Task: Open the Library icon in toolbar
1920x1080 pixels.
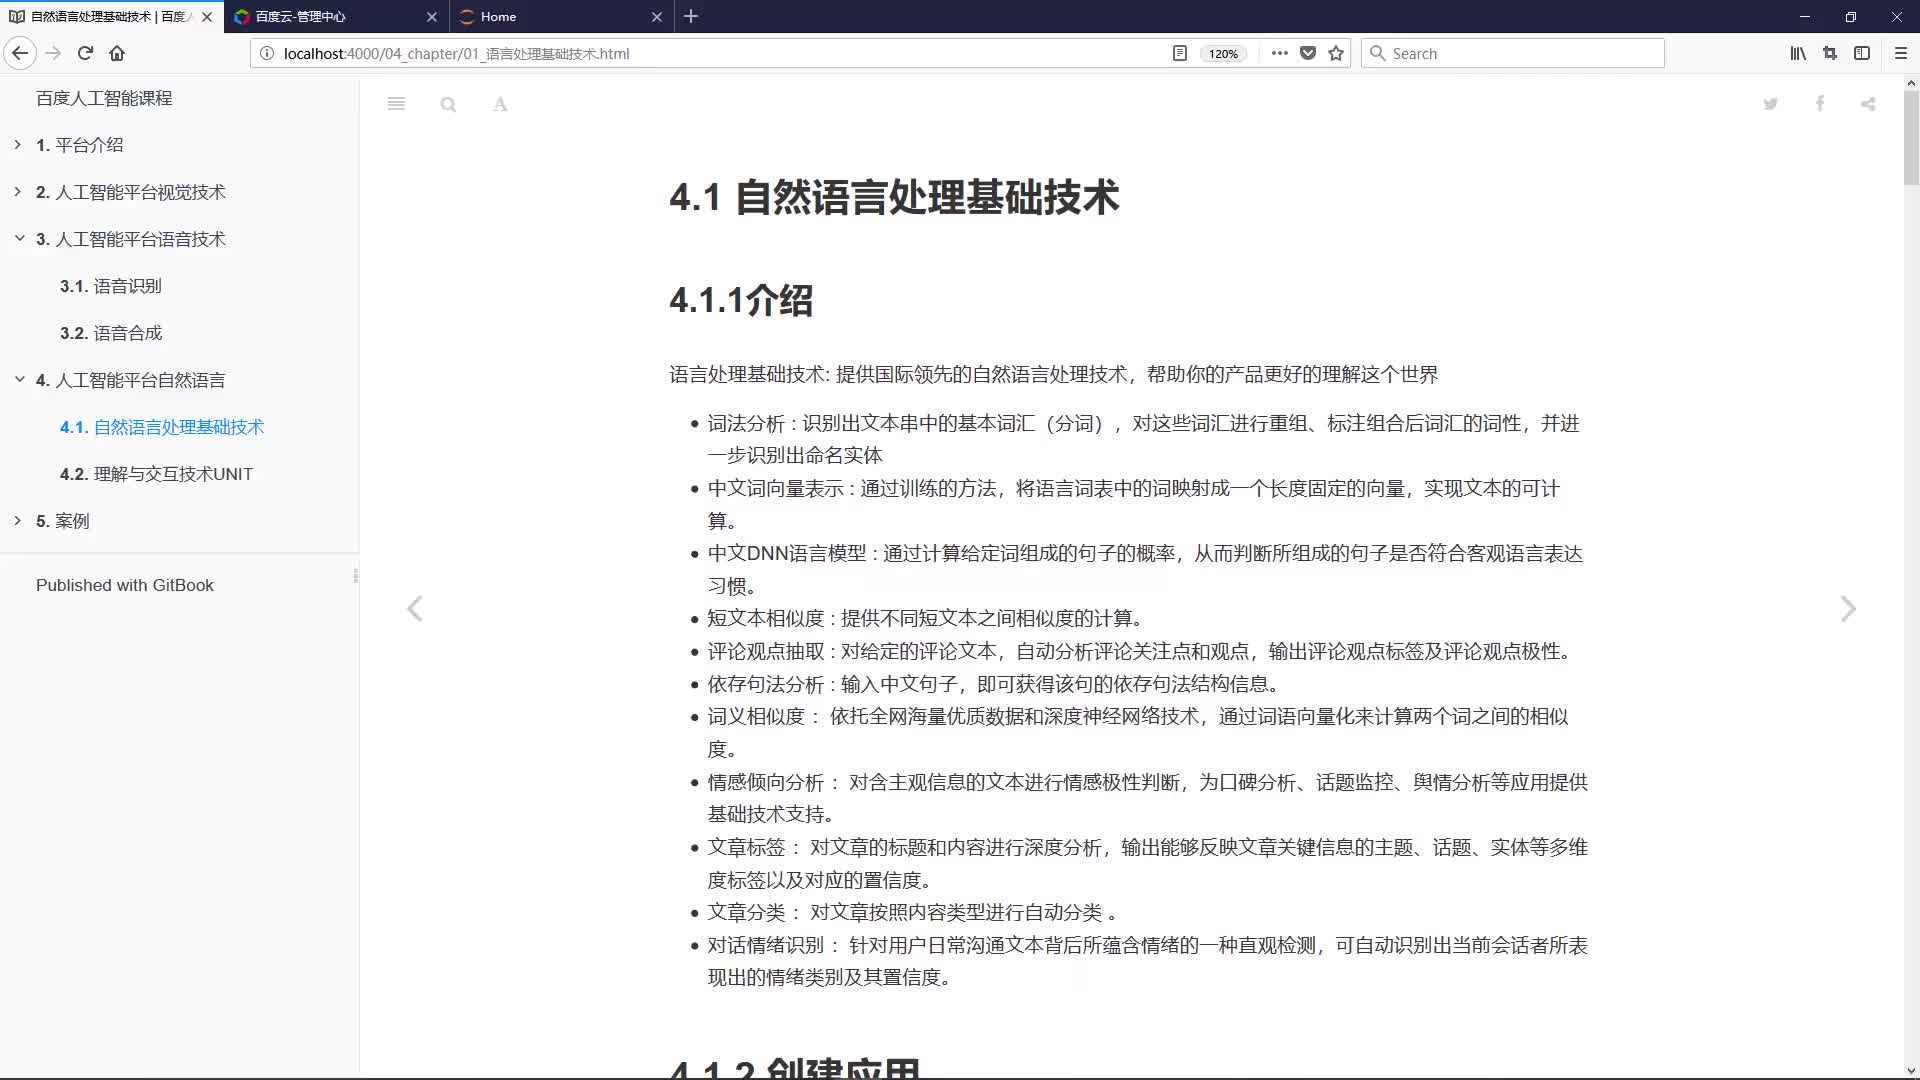Action: [x=1798, y=53]
